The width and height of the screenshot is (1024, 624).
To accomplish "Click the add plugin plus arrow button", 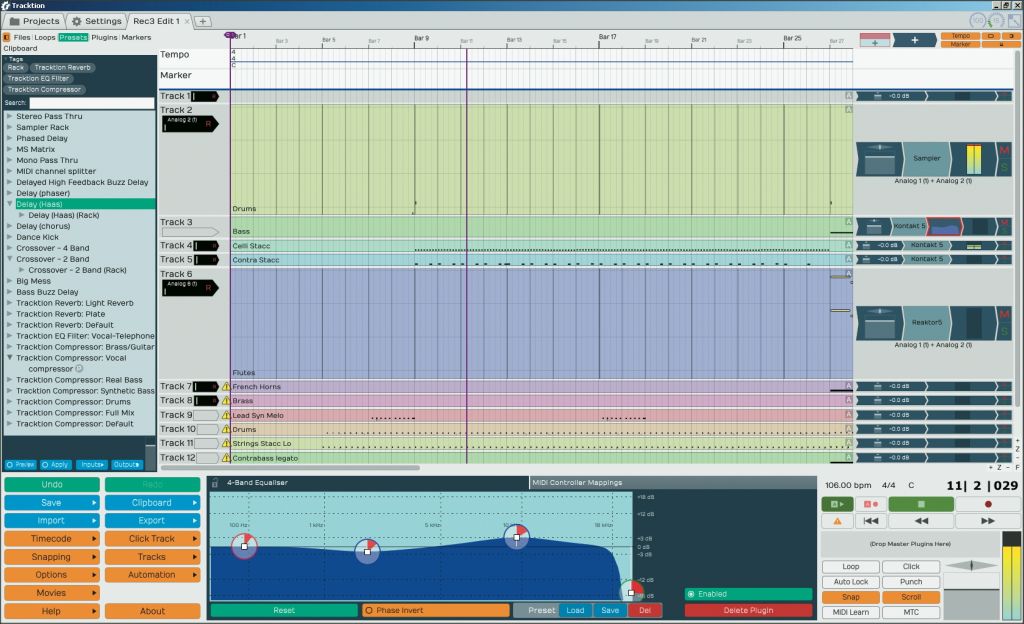I will pyautogui.click(x=914, y=40).
